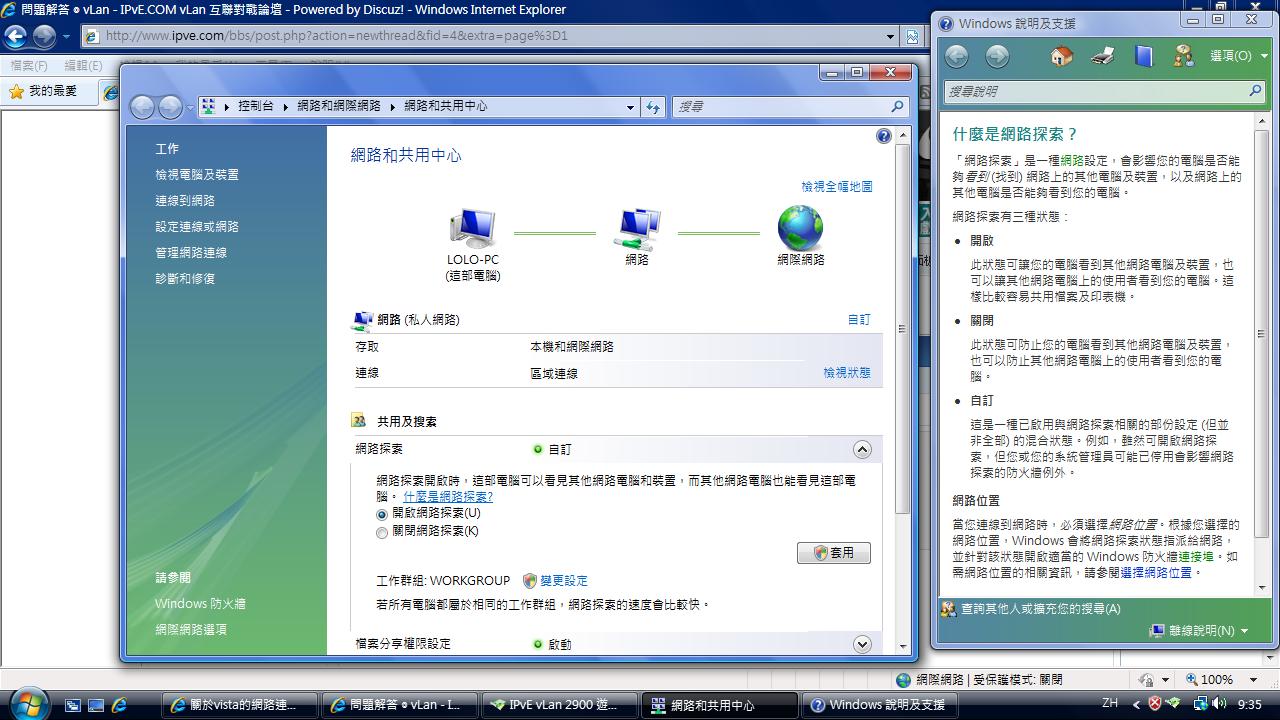1280x720 pixels.
Task: Open the 離線說明(N) dropdown
Action: [x=1199, y=631]
